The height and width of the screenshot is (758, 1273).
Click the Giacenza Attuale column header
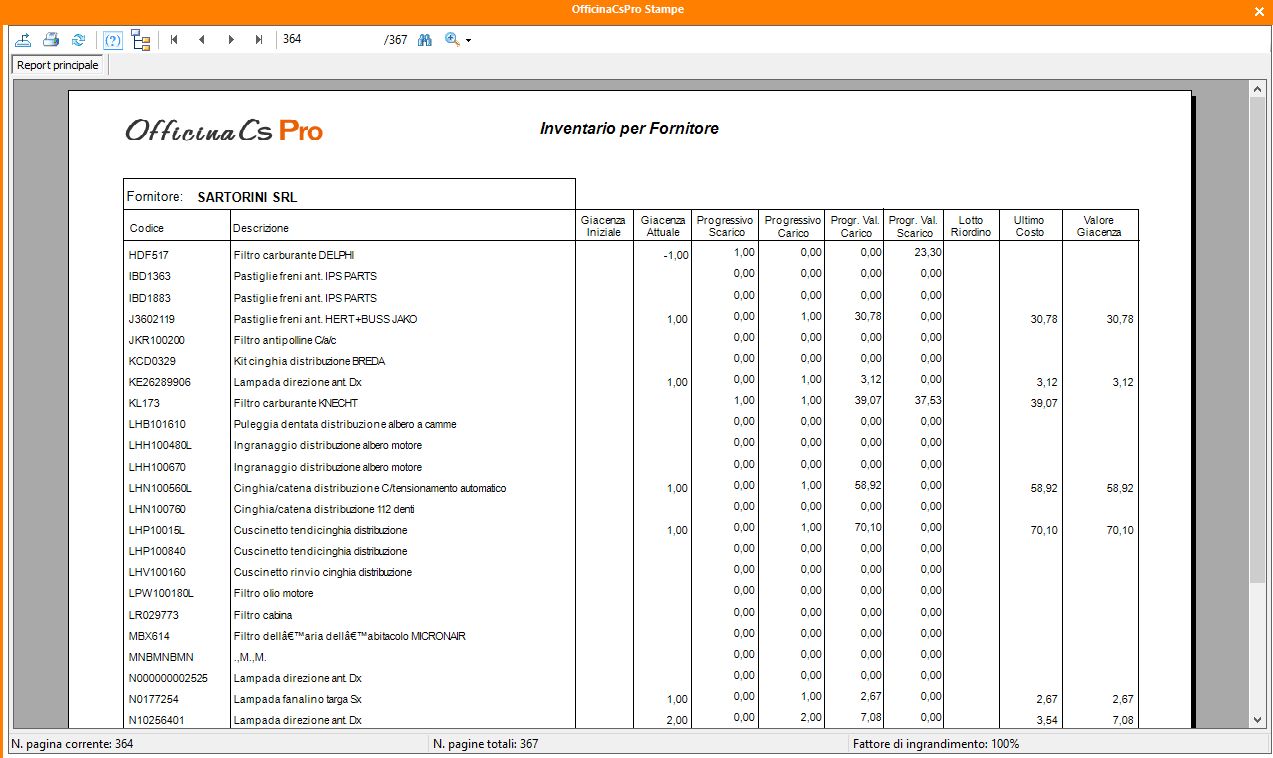663,226
